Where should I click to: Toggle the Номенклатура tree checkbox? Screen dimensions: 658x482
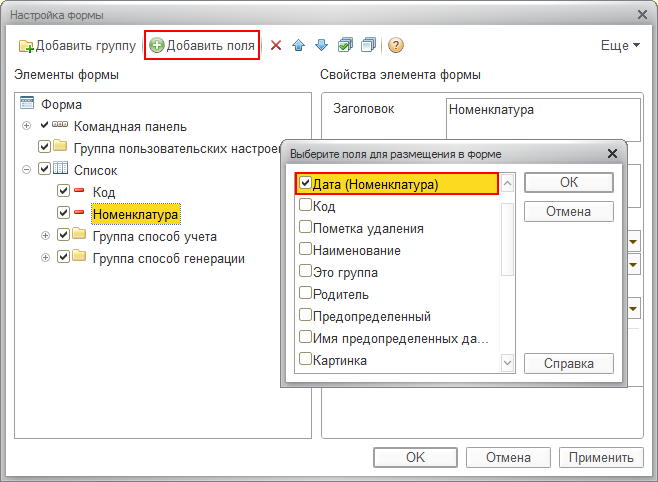click(x=63, y=213)
